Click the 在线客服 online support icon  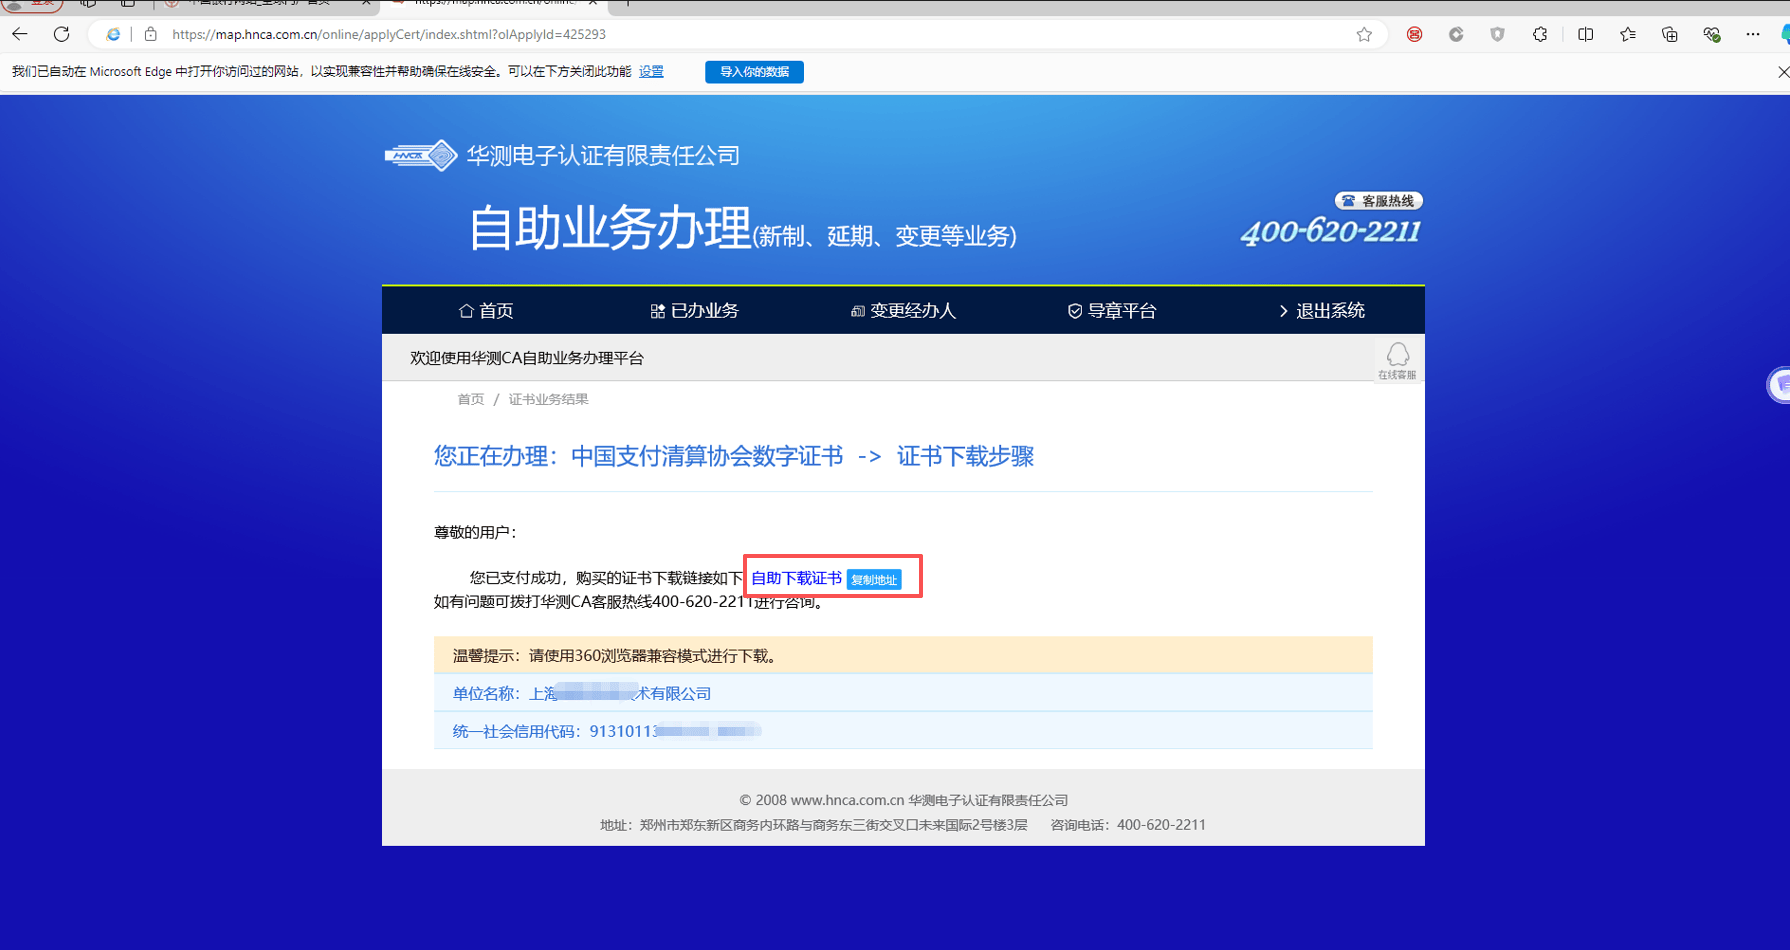pyautogui.click(x=1397, y=360)
